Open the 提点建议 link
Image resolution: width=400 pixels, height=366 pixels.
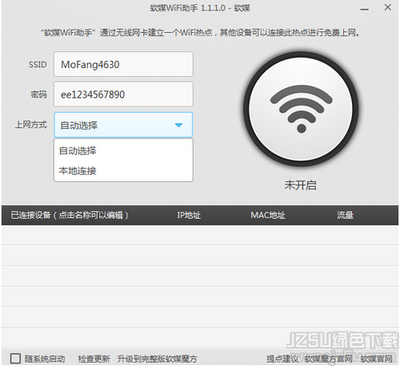pyautogui.click(x=282, y=359)
